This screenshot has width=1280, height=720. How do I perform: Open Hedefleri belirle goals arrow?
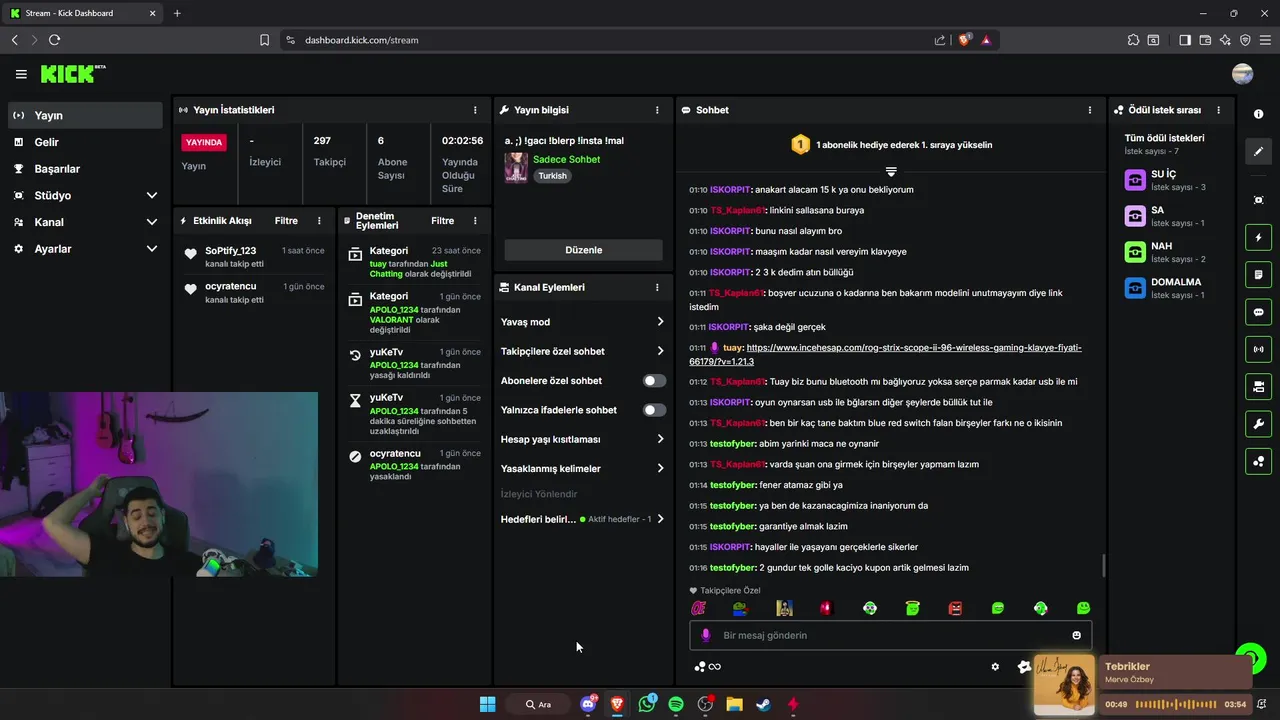click(x=660, y=519)
